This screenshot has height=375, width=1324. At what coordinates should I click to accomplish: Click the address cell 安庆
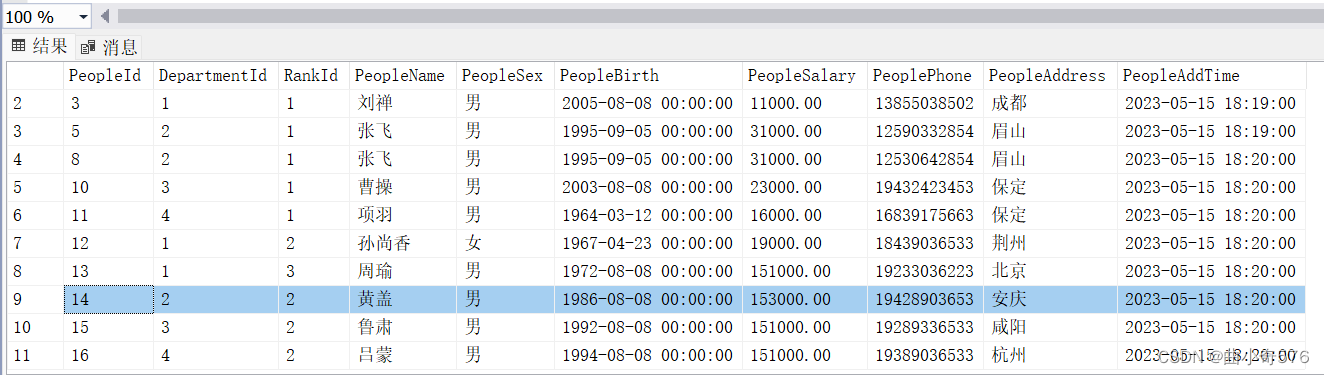(1050, 299)
